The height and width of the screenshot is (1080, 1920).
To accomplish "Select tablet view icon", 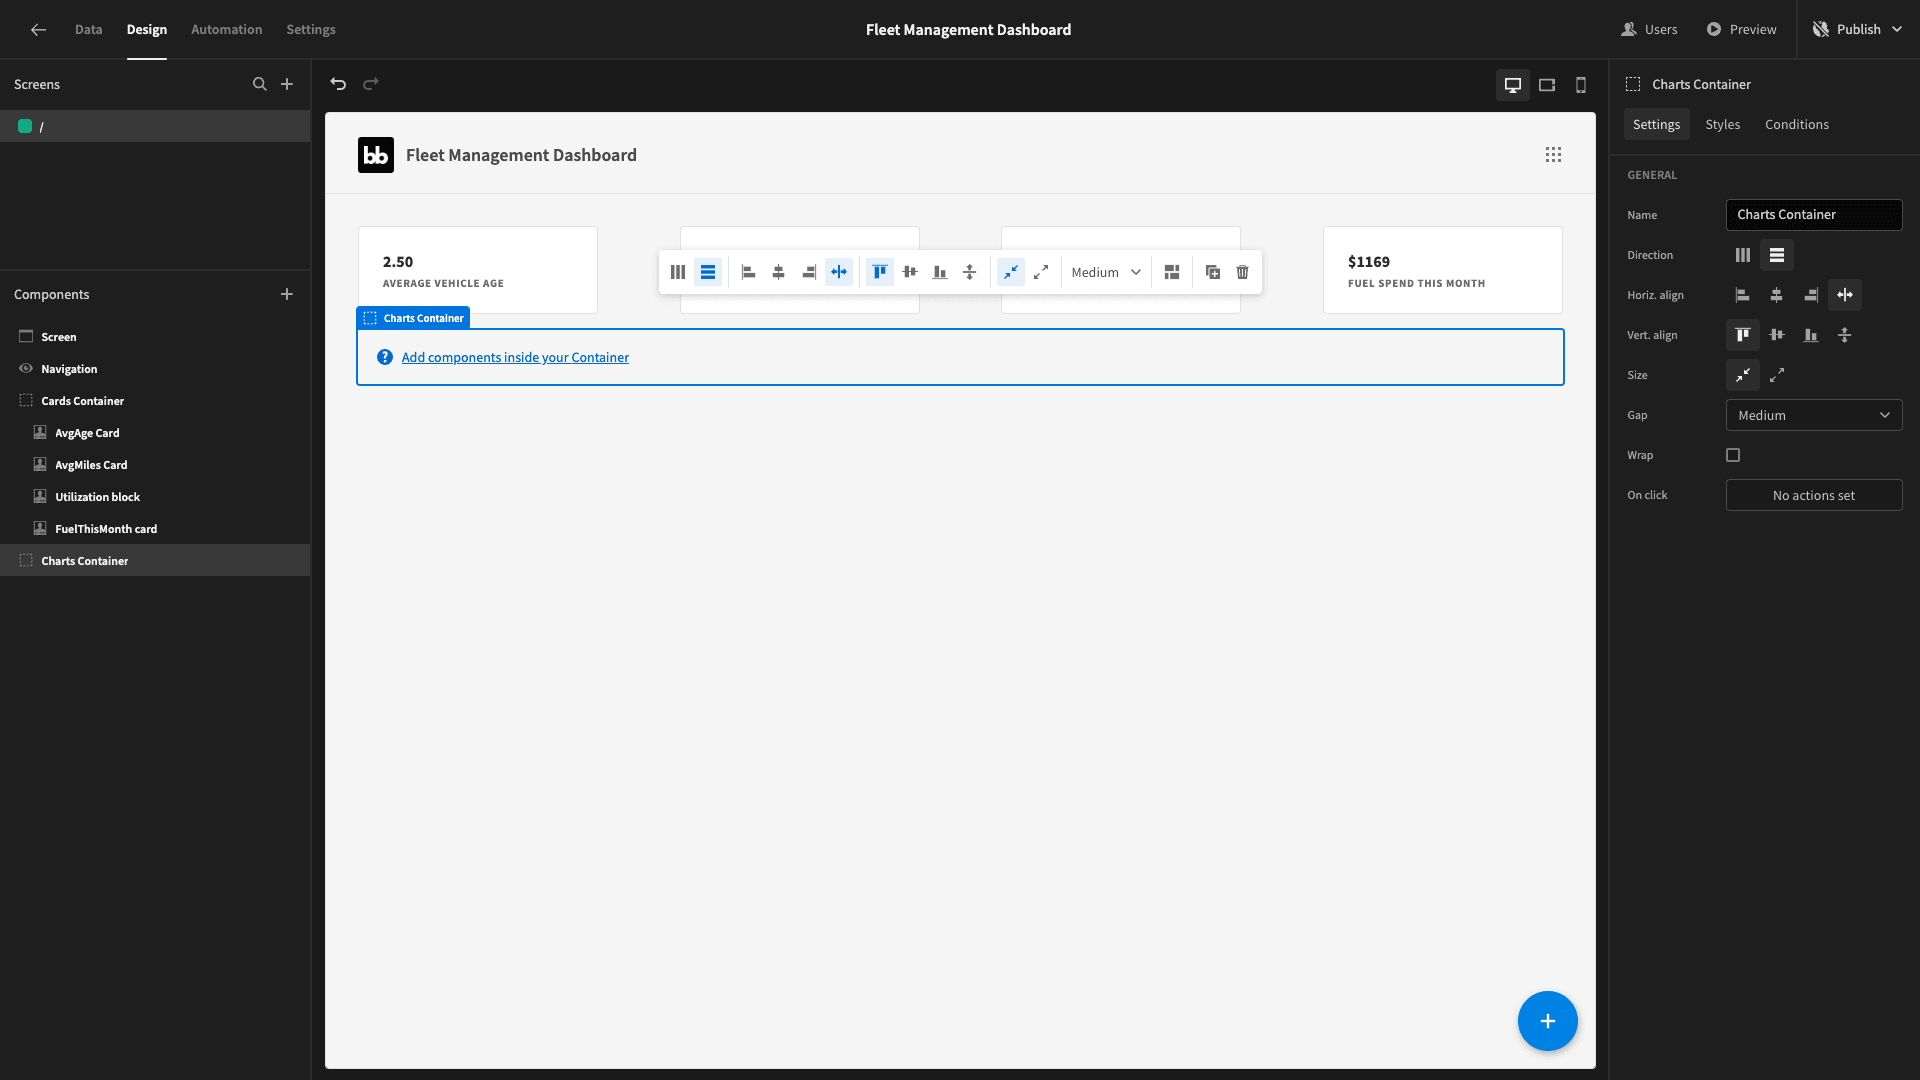I will click(1547, 85).
